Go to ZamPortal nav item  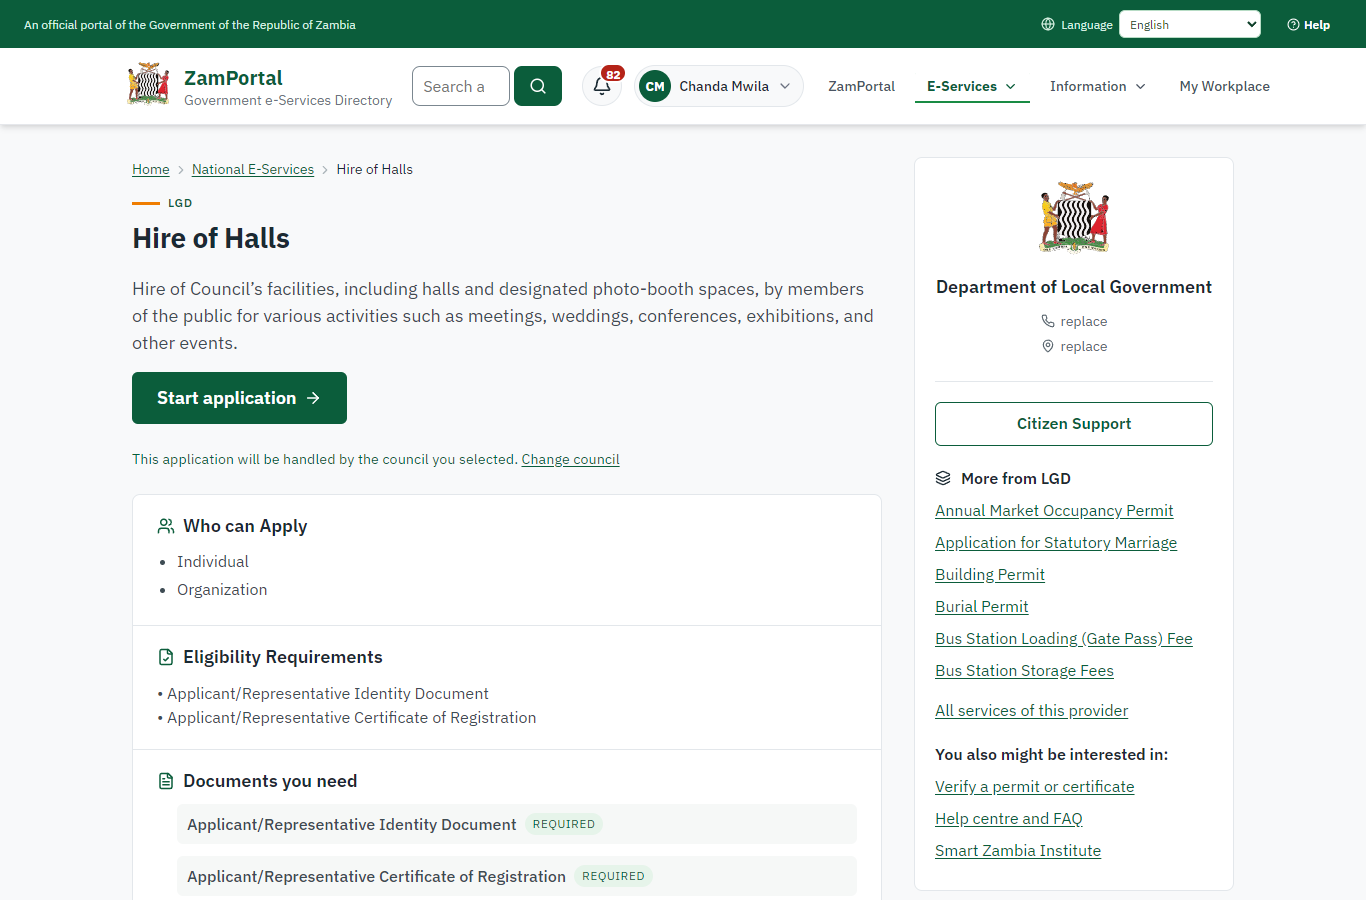861,86
